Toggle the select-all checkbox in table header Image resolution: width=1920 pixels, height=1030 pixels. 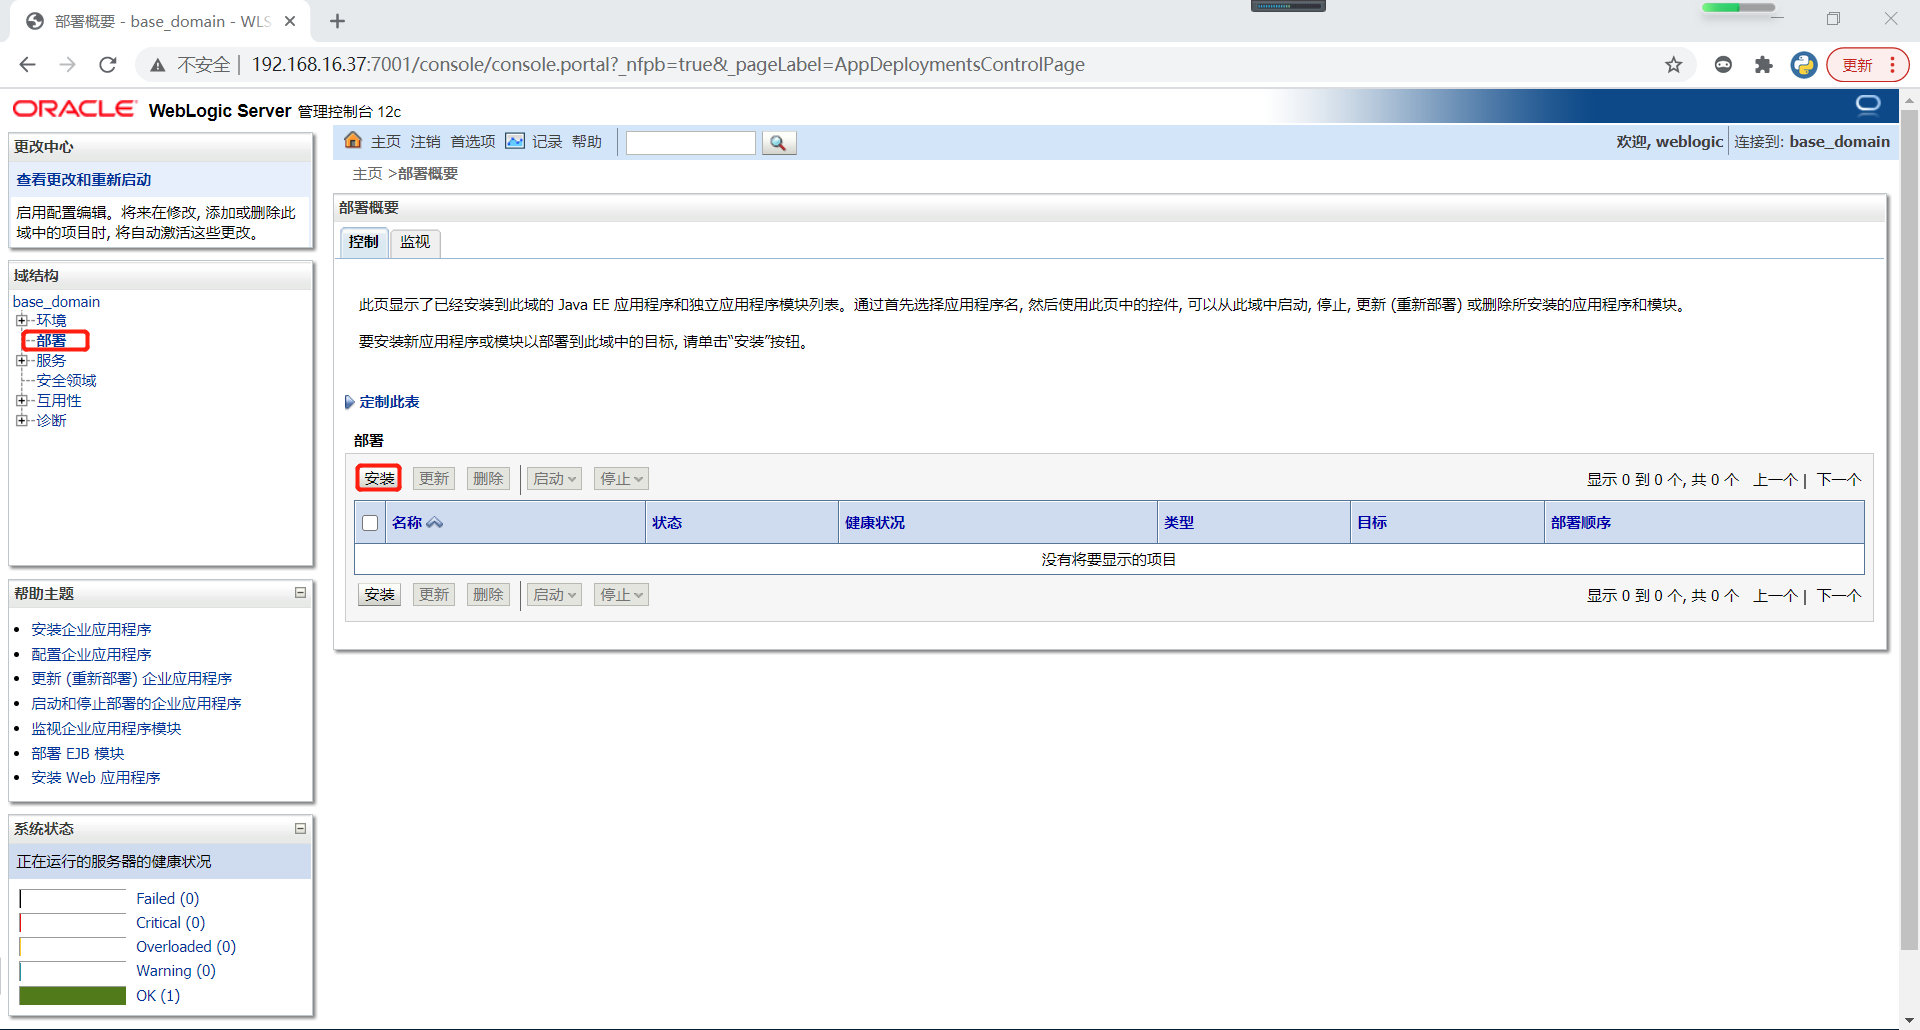[370, 523]
